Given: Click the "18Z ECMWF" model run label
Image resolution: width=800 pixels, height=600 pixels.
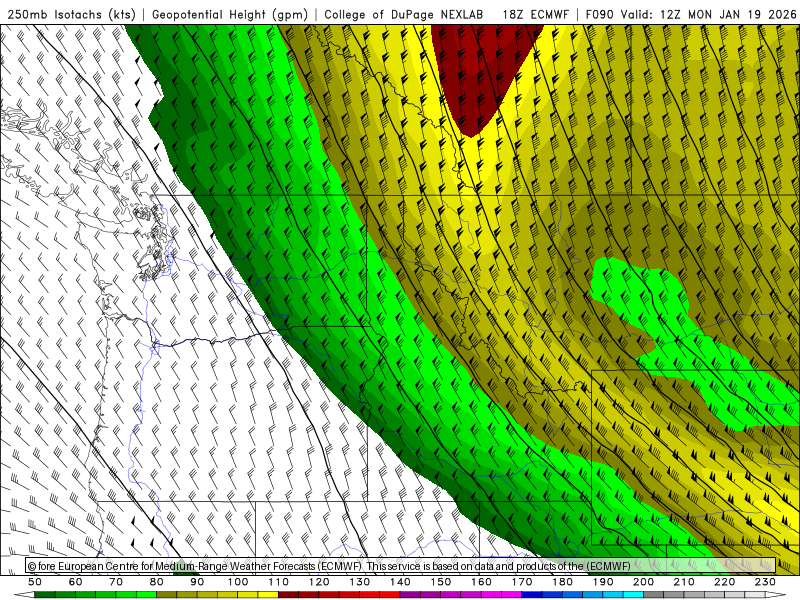Looking at the screenshot, I should pos(535,15).
